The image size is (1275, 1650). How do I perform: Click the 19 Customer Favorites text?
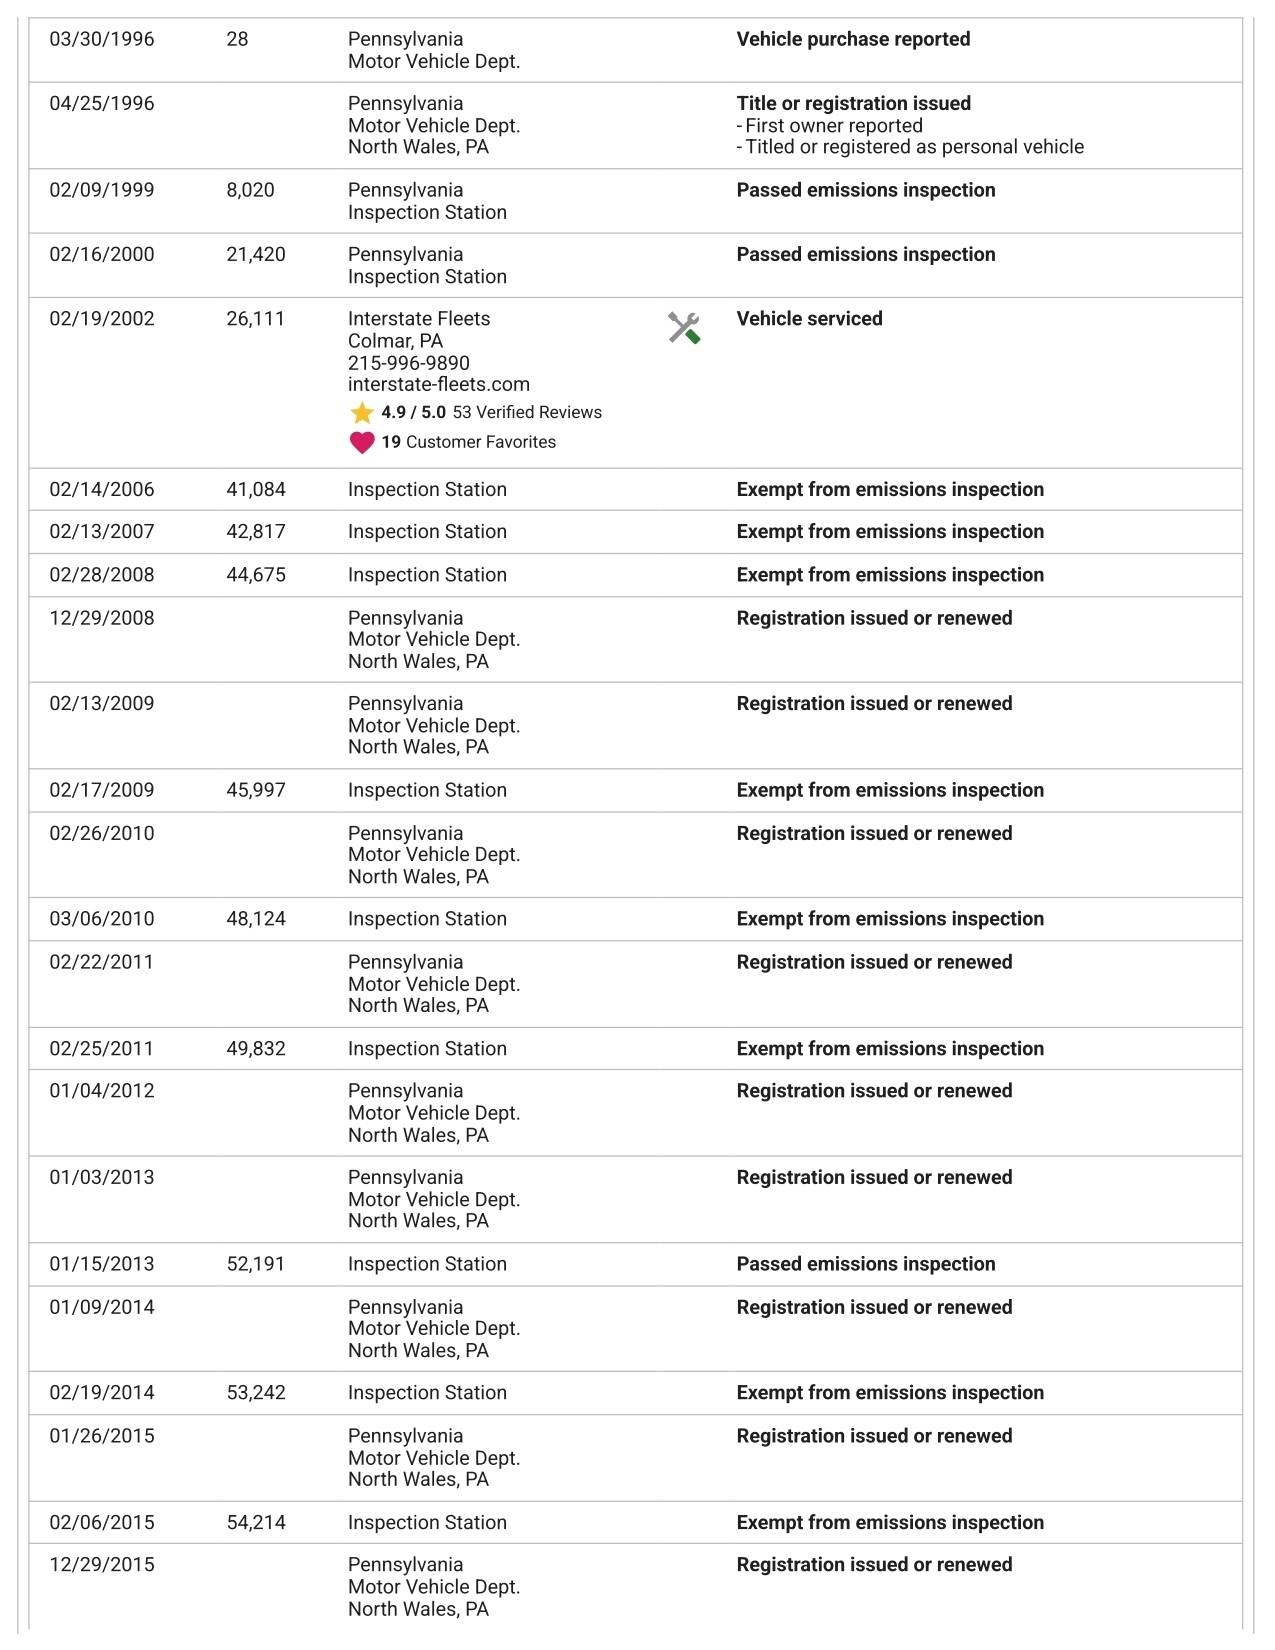(468, 442)
